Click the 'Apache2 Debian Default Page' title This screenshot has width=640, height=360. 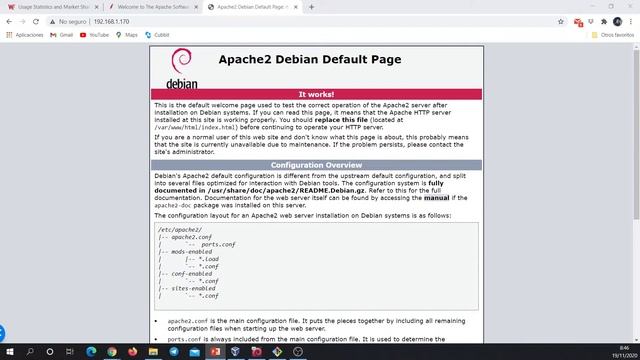(x=310, y=60)
